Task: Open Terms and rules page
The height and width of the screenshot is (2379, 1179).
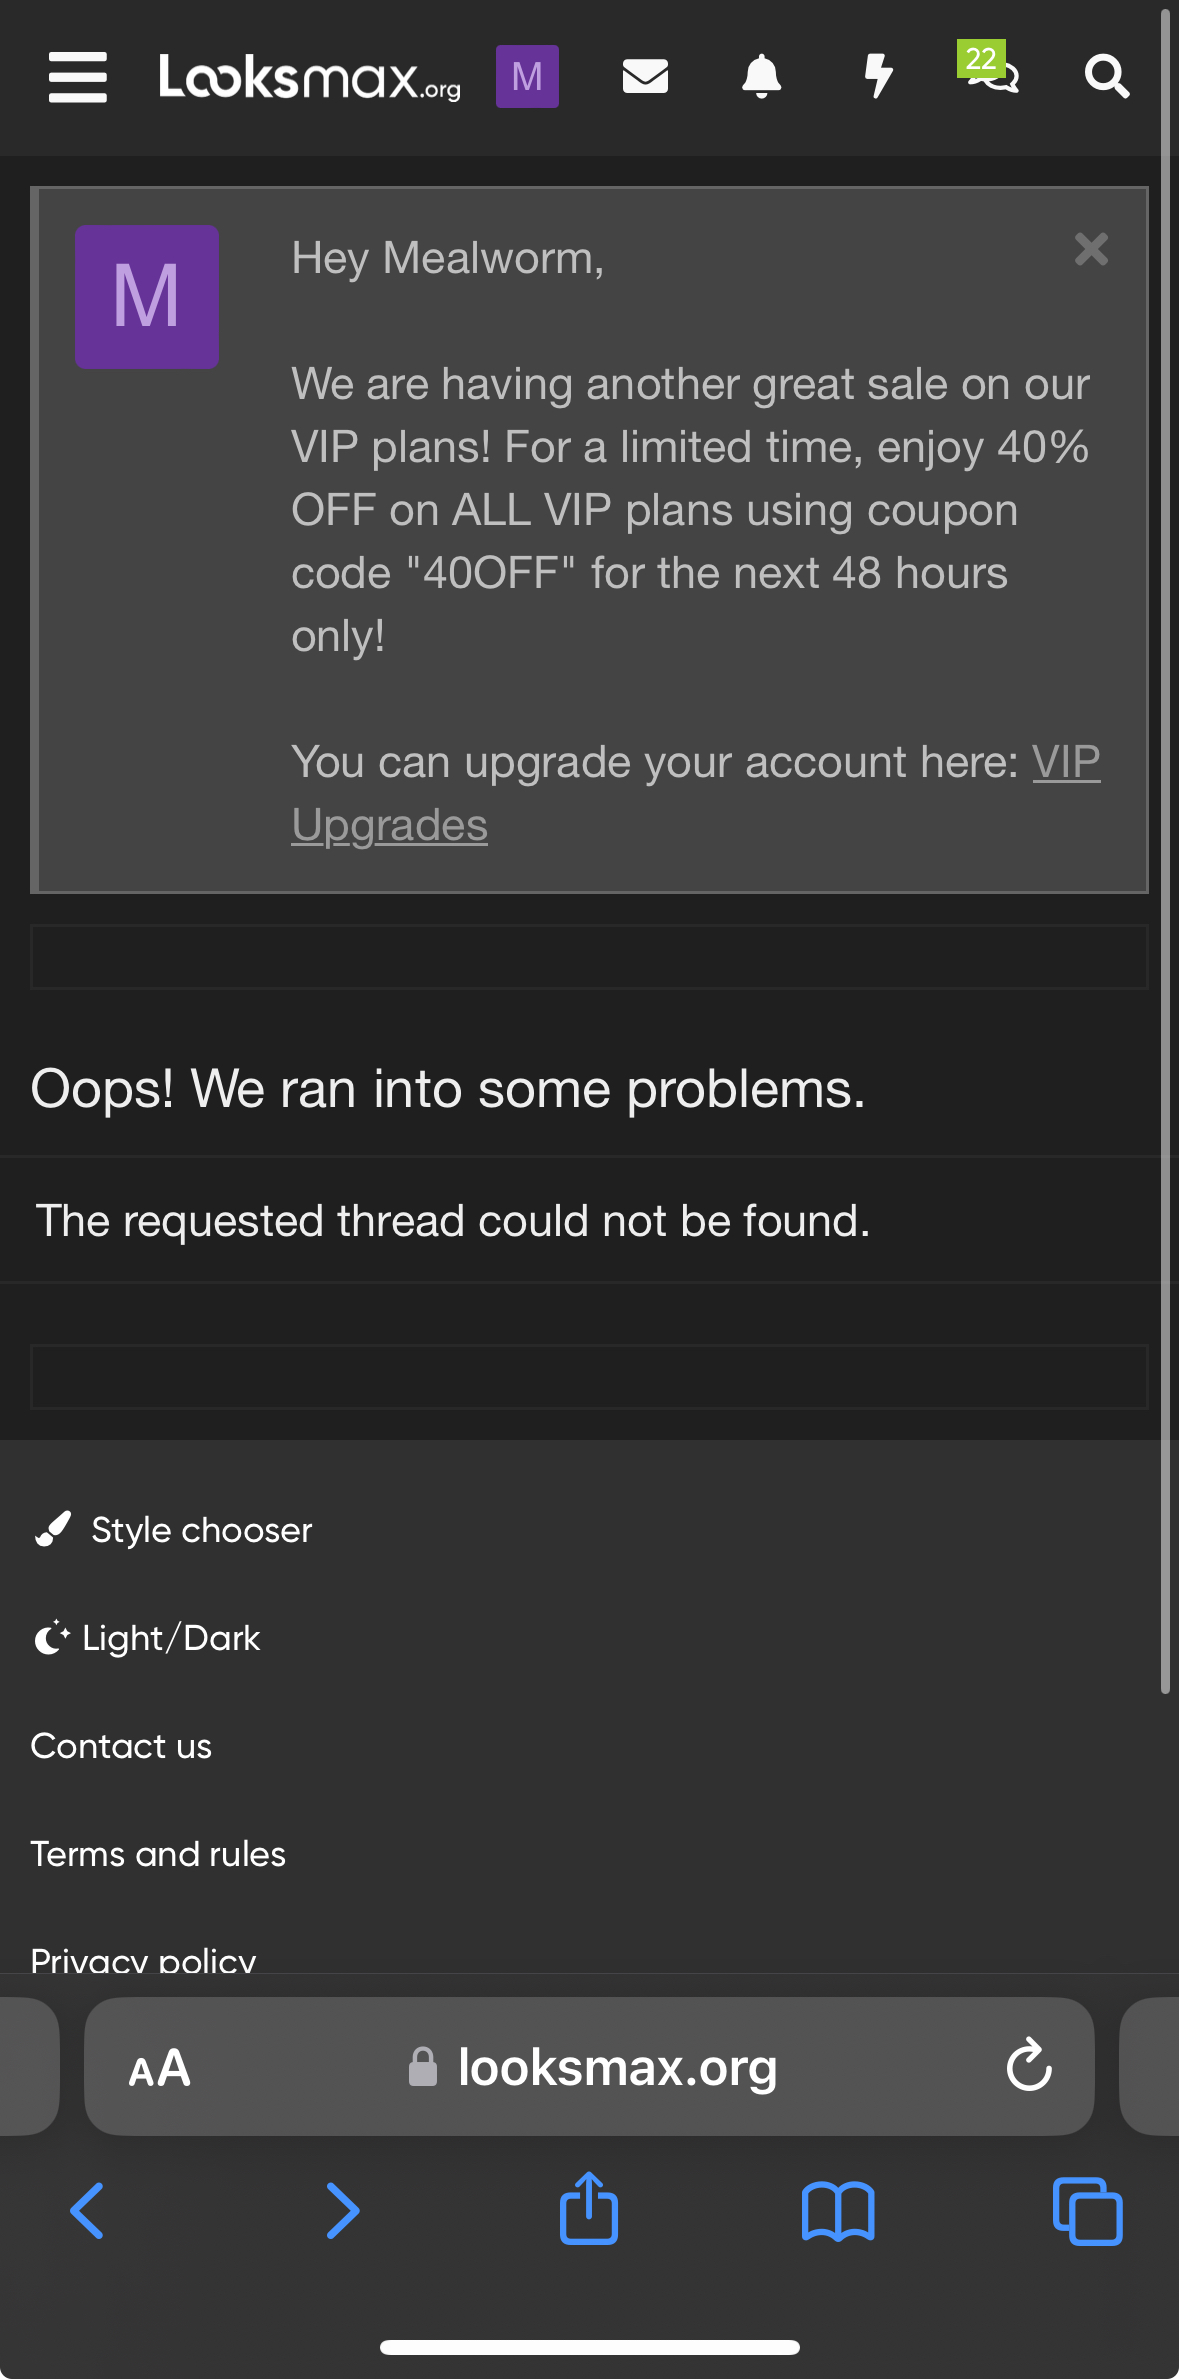Action: pyautogui.click(x=158, y=1854)
